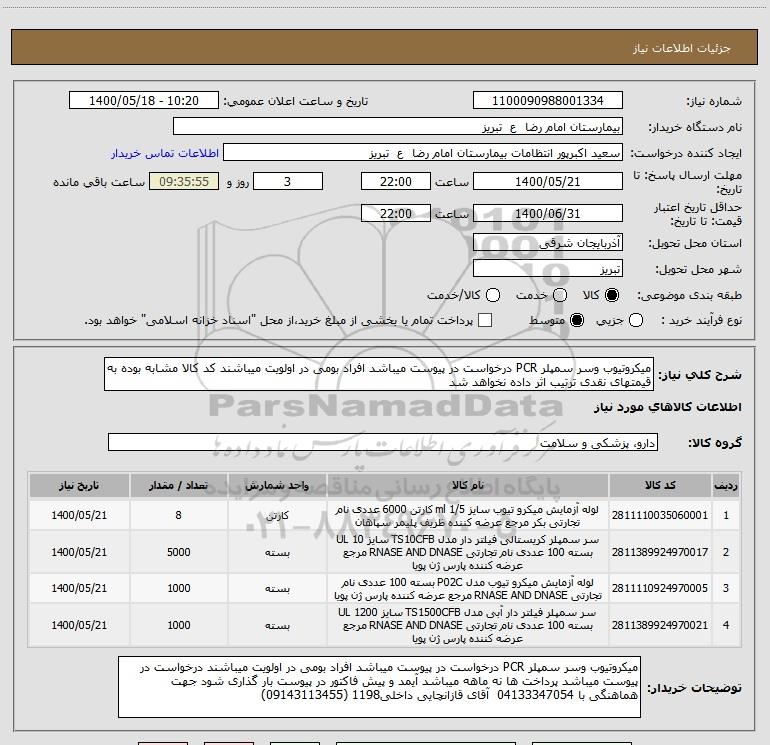Viewport: 770px width, 745px height.
Task: Click the TS1500CFB blue sampler tip product name
Action: [x=468, y=625]
